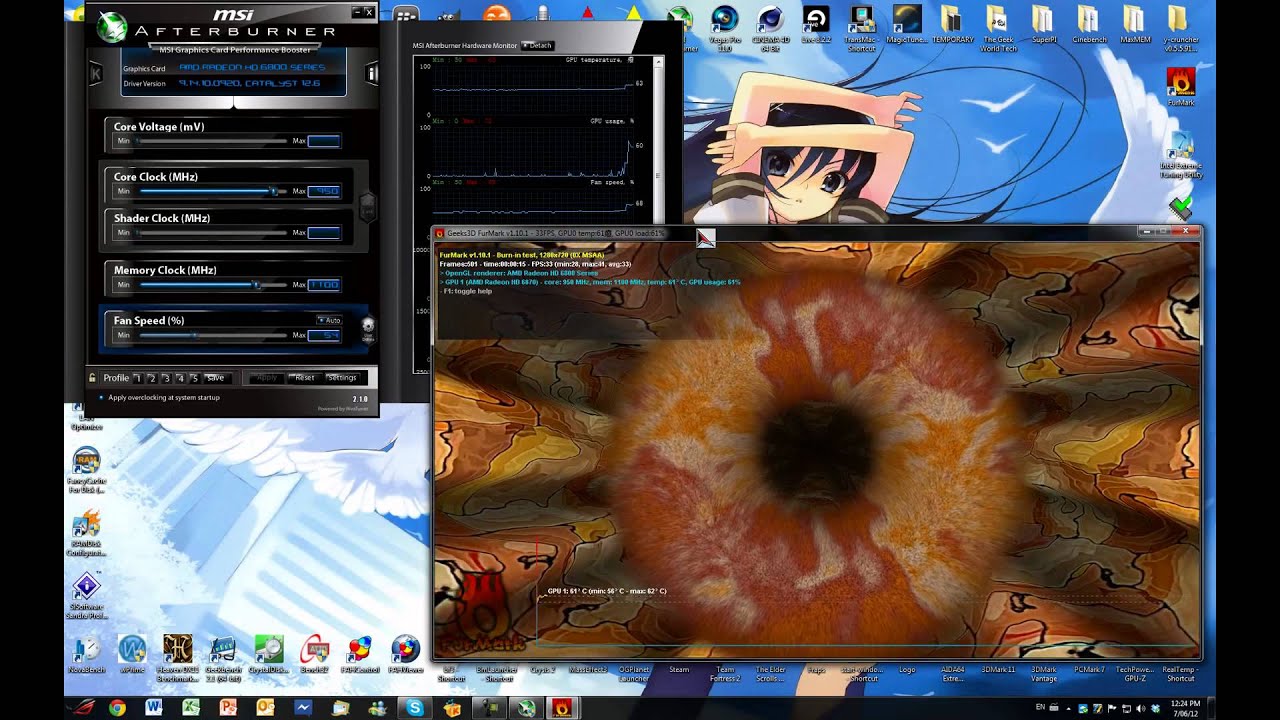Click the Shader Clock slider track
Image resolution: width=1280 pixels, height=720 pixels.
click(213, 233)
